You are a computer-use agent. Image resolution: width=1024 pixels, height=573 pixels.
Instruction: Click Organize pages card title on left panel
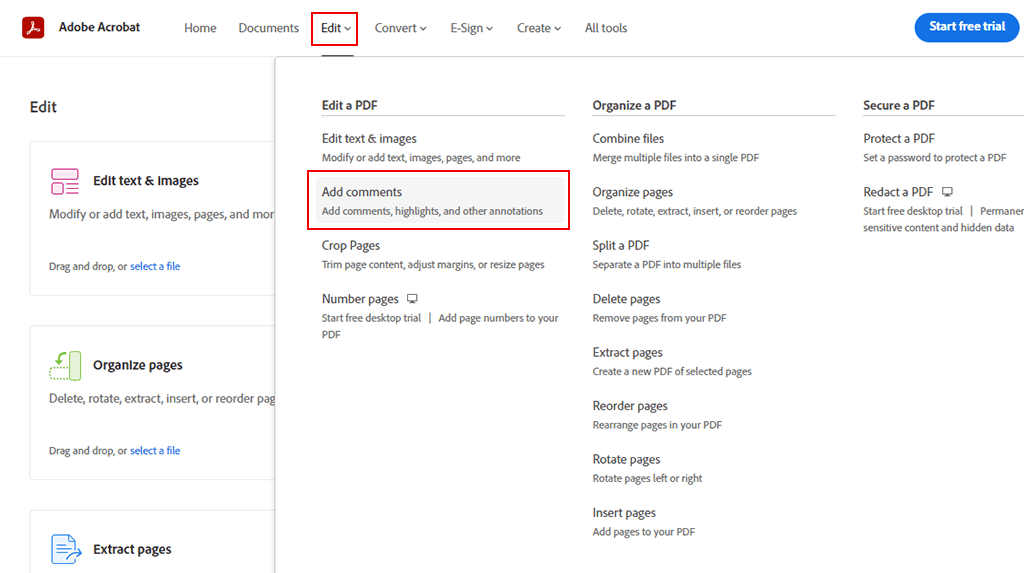138,365
